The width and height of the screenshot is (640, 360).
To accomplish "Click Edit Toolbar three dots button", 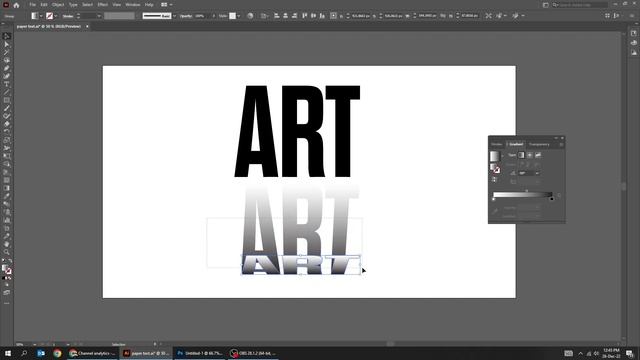I will tap(7, 303).
